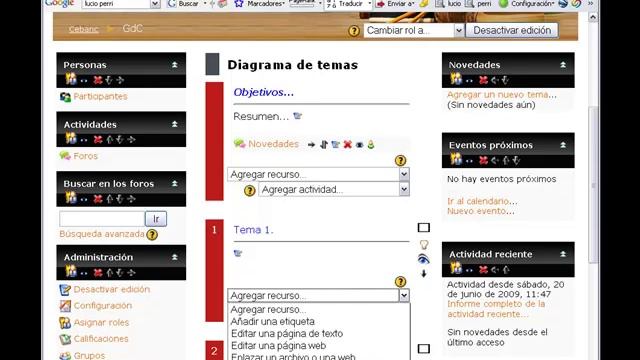The image size is (640, 360).
Task: Toggle hide eye icon in Actividad reciente block
Action: [469, 271]
